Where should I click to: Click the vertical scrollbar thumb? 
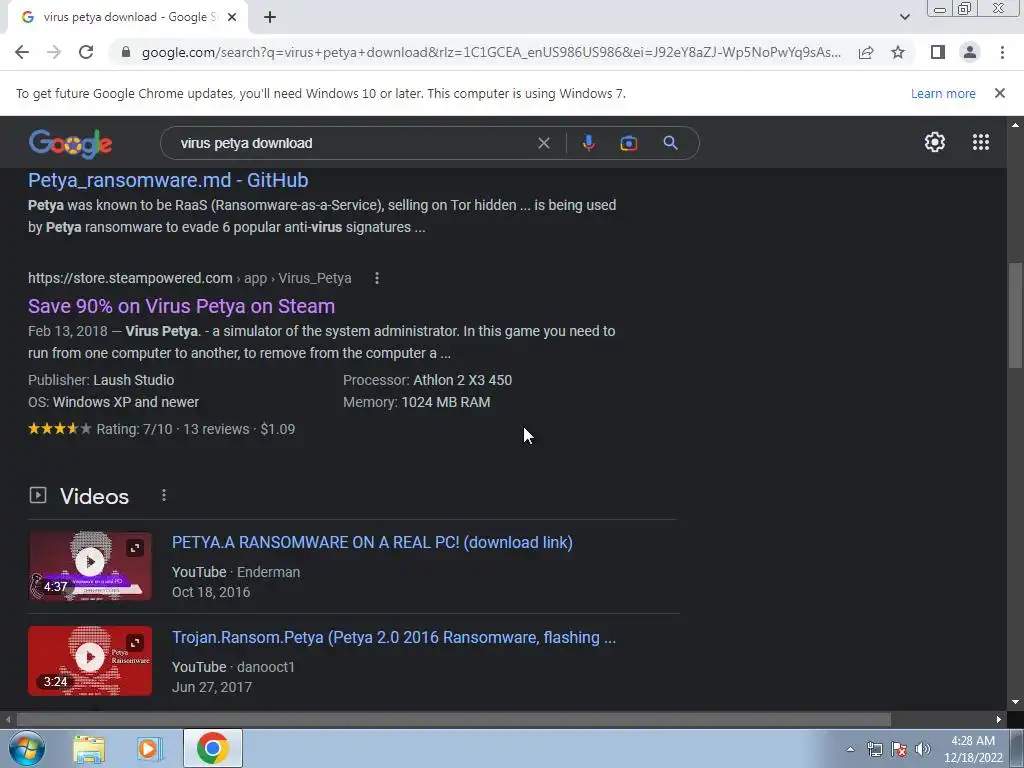pyautogui.click(x=1015, y=315)
